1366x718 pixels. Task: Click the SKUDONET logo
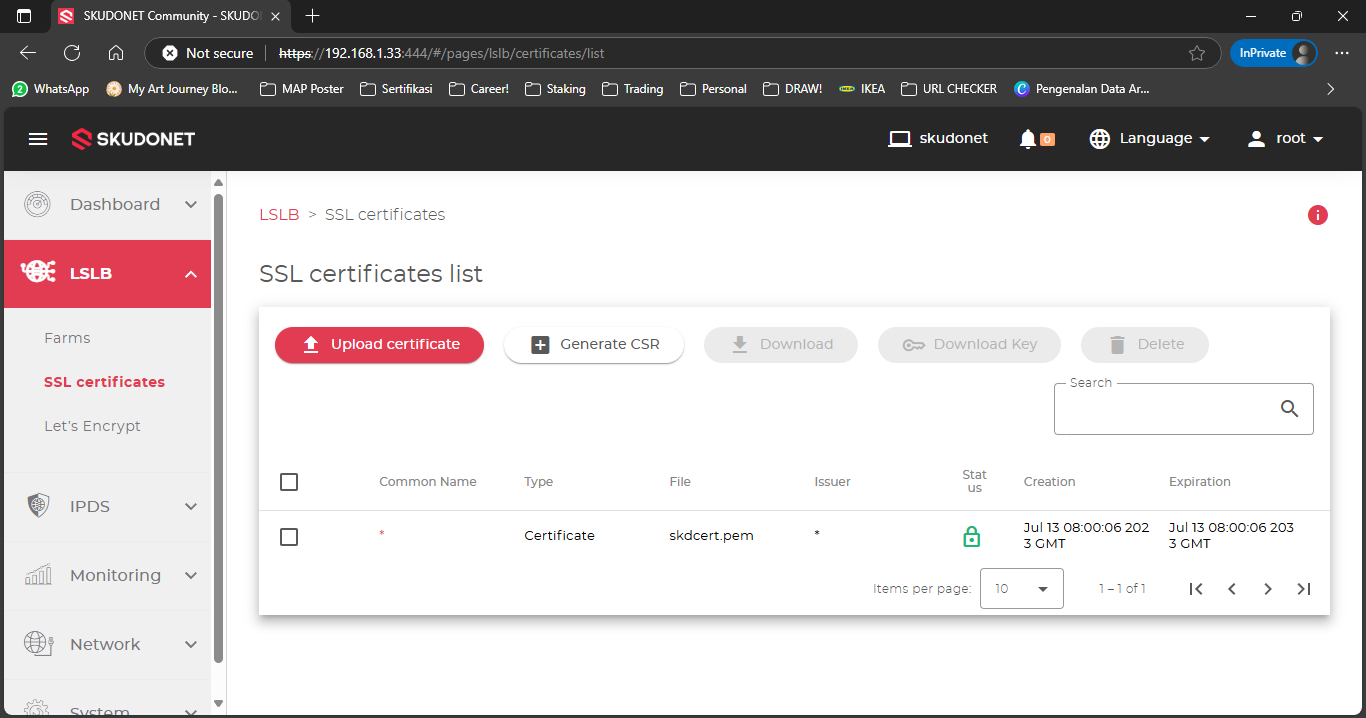point(133,139)
